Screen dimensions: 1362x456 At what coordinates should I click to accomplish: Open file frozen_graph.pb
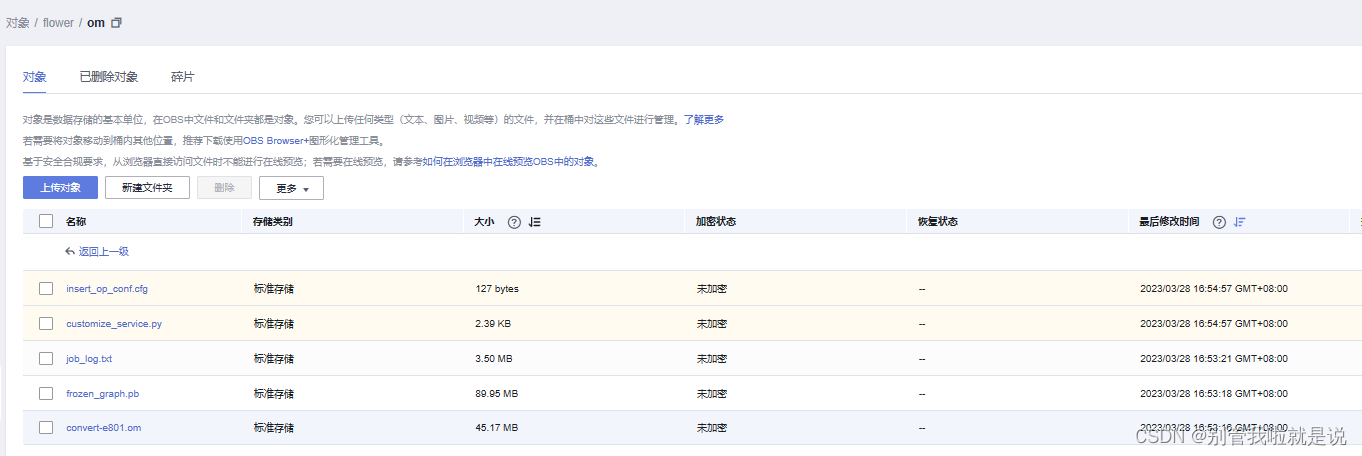(102, 393)
